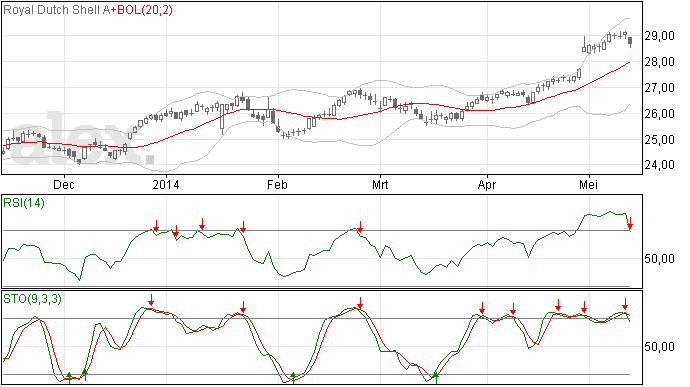
Task: Click the RSI(14) indicator label
Action: point(24,203)
